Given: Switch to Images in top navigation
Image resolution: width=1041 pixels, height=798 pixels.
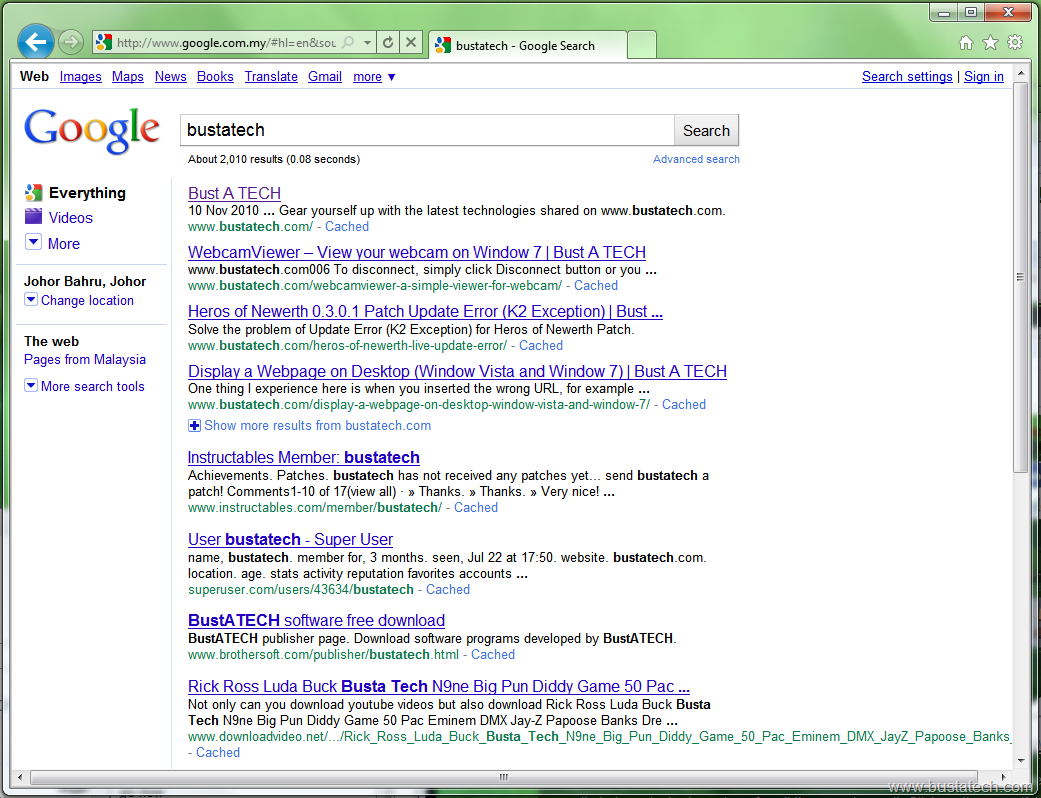Looking at the screenshot, I should (80, 77).
